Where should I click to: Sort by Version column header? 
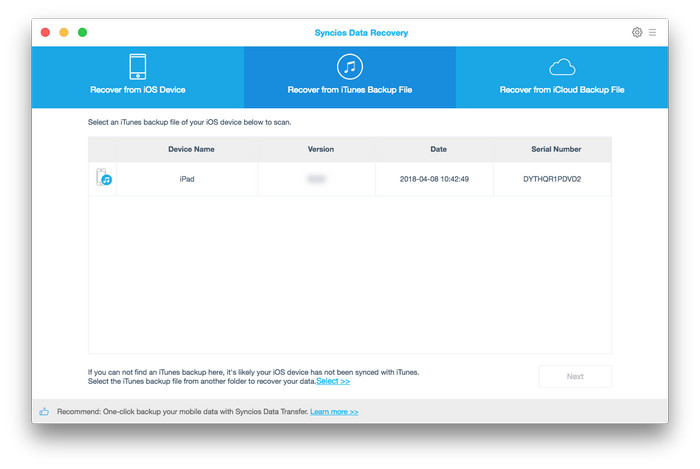[321, 149]
